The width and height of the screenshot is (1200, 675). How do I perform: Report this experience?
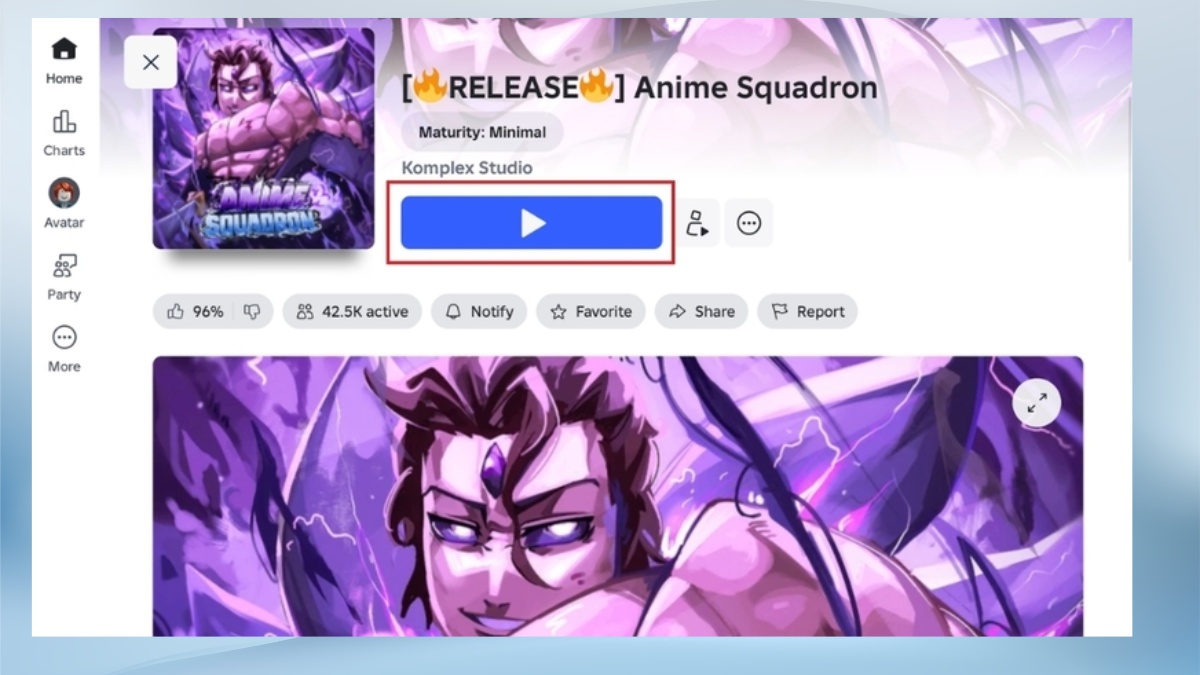807,312
